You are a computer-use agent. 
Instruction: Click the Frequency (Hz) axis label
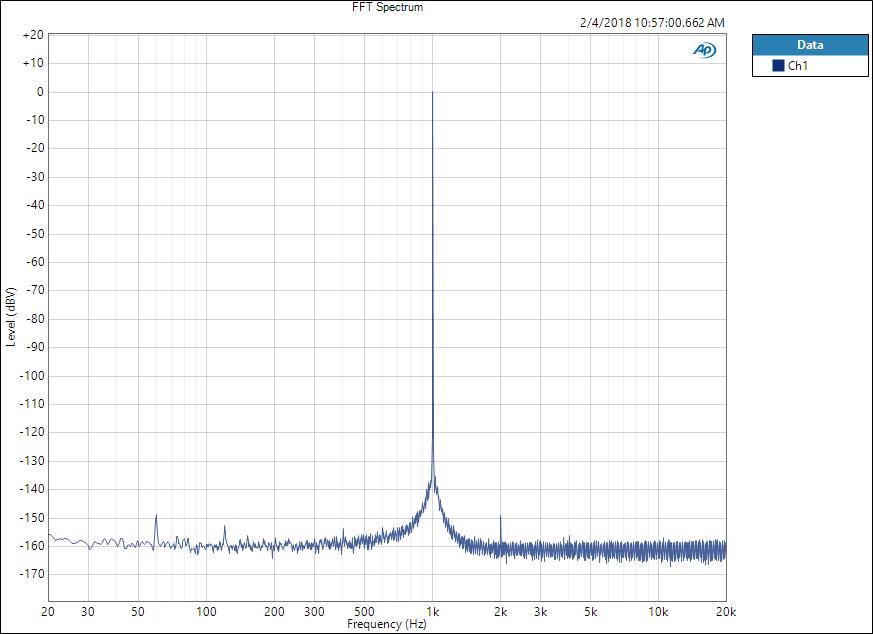386,624
